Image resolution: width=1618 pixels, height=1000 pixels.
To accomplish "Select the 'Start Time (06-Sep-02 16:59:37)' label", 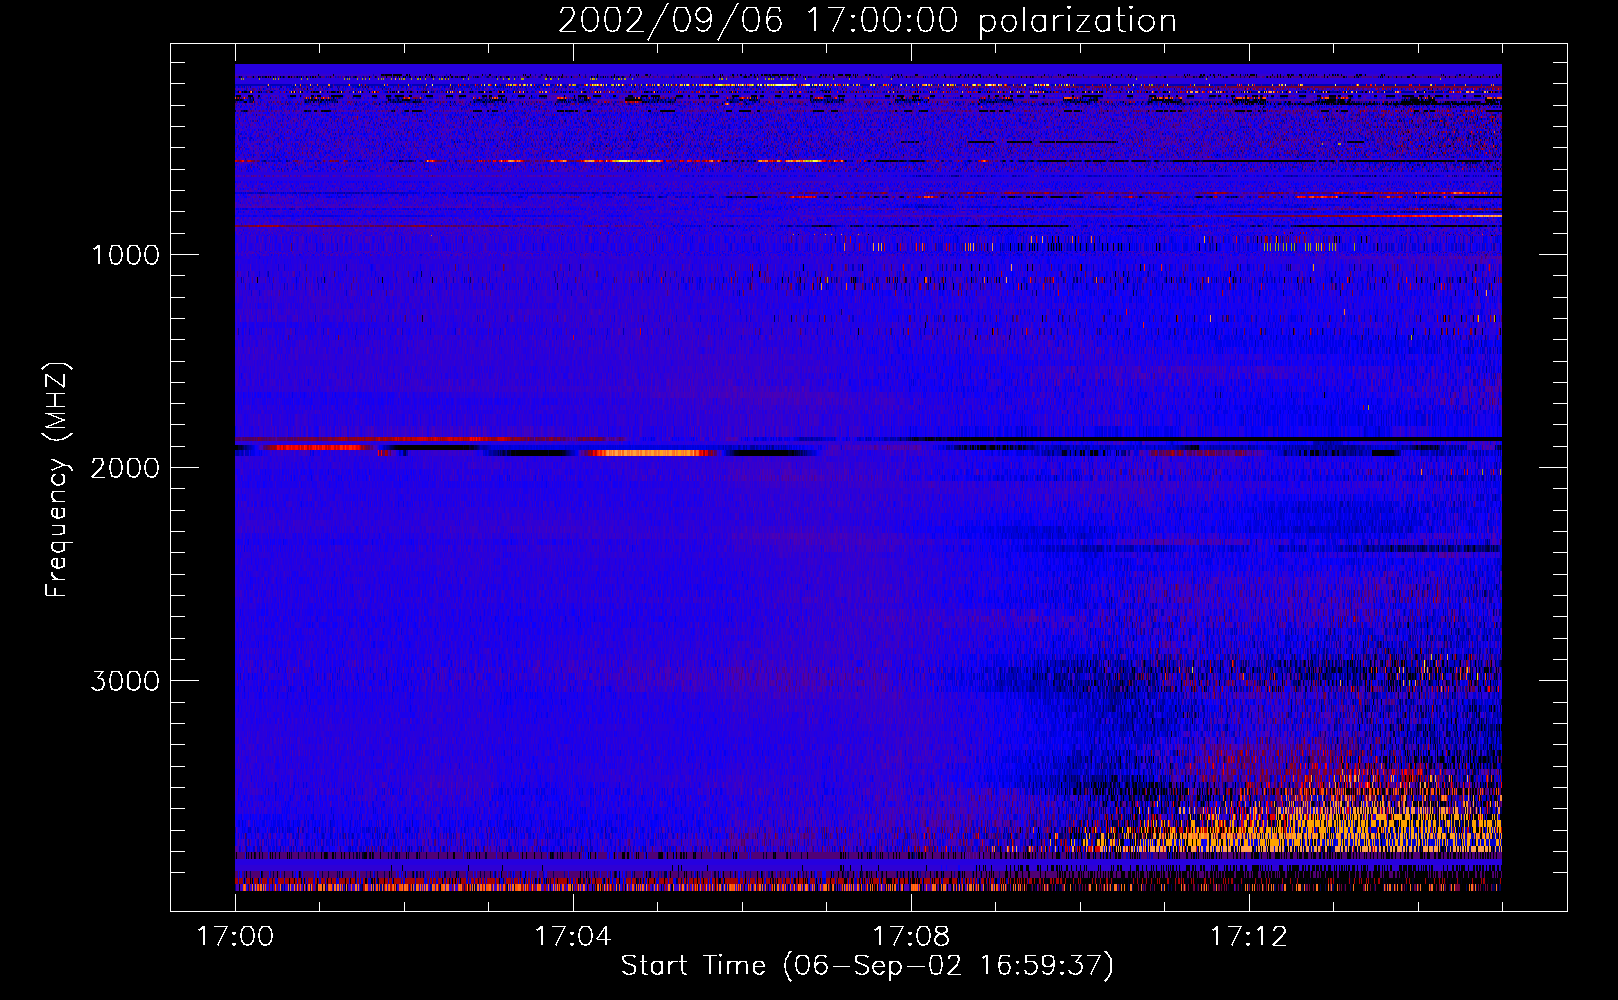I will [867, 966].
